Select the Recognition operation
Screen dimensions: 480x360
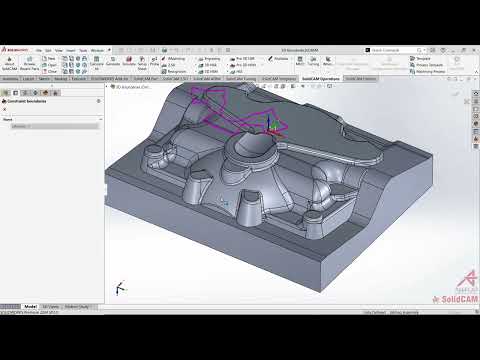point(174,71)
